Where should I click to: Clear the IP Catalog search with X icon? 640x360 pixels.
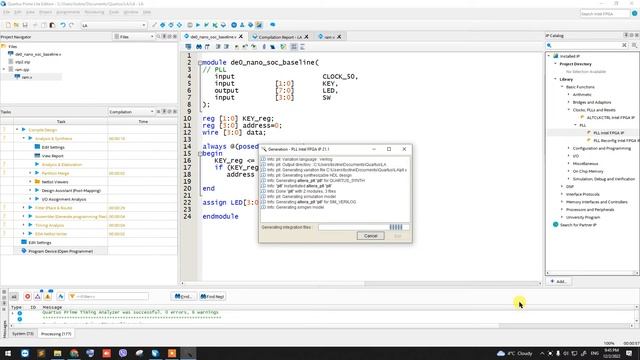624,45
